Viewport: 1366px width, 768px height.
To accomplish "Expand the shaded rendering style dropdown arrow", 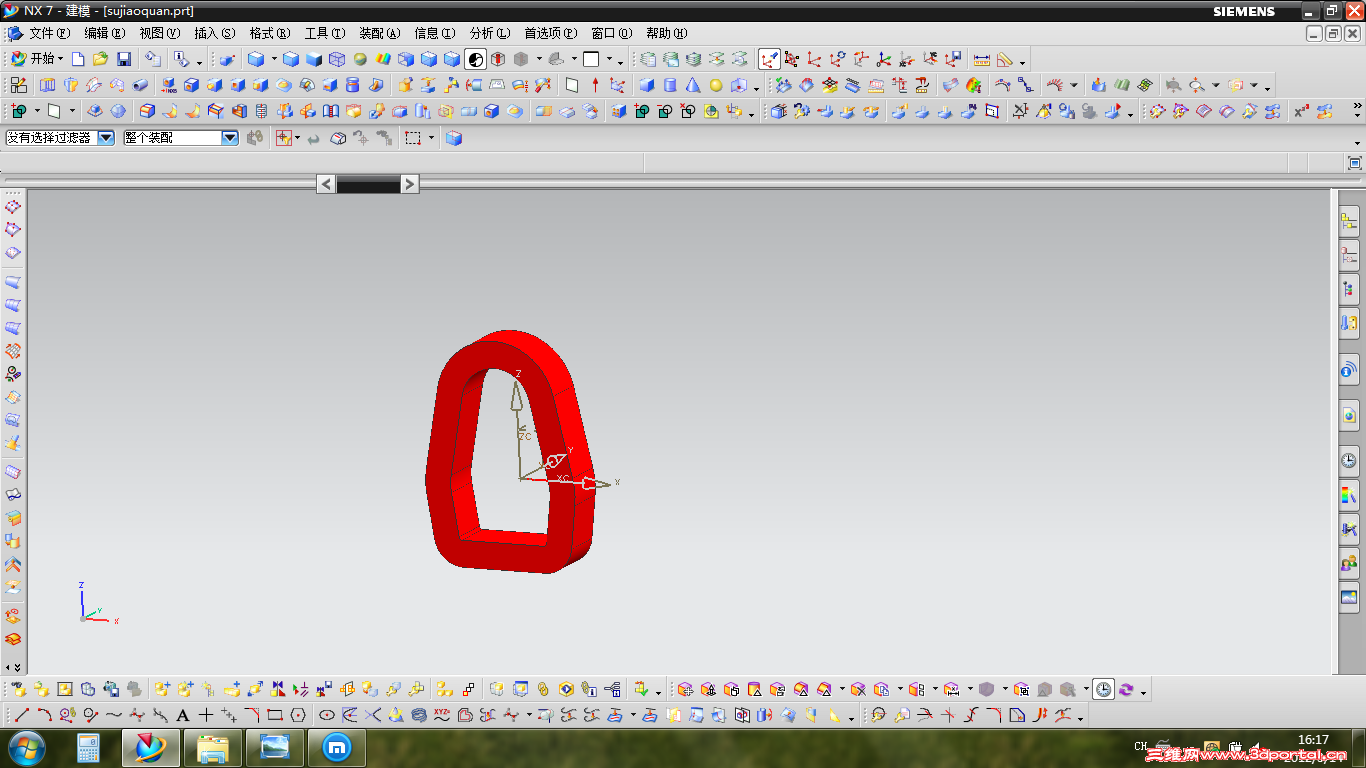I will tap(274, 60).
